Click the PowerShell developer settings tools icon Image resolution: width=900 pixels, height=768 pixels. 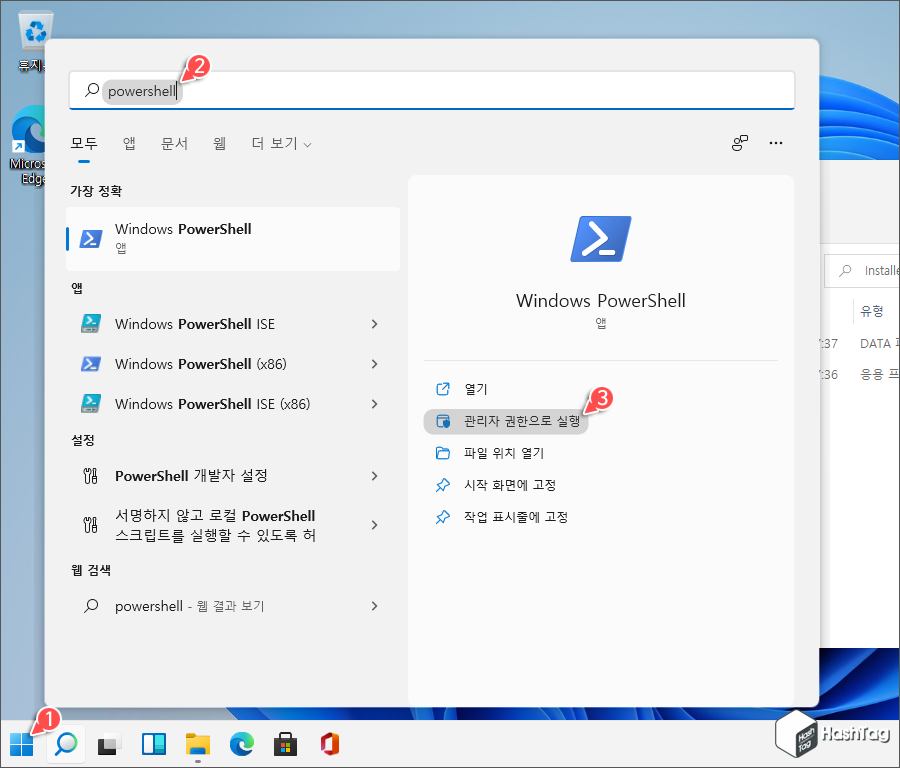[x=91, y=476]
